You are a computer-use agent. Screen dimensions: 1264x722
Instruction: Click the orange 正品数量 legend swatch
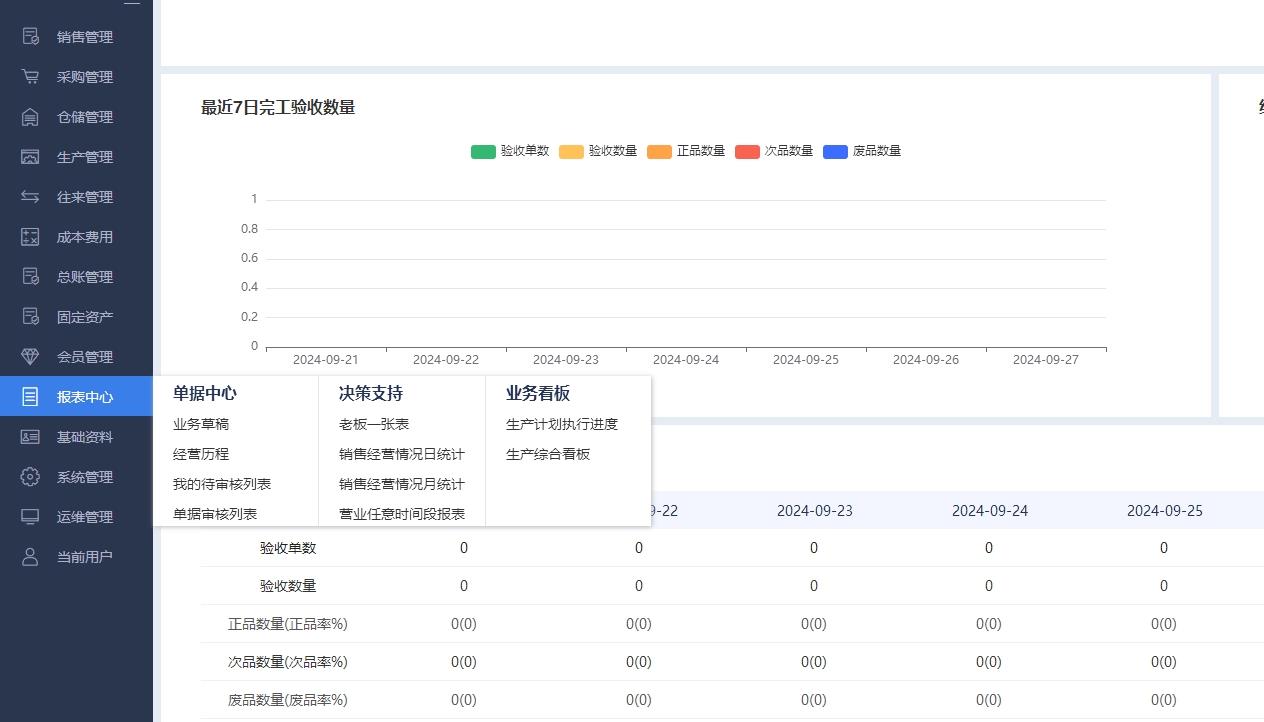tap(659, 152)
